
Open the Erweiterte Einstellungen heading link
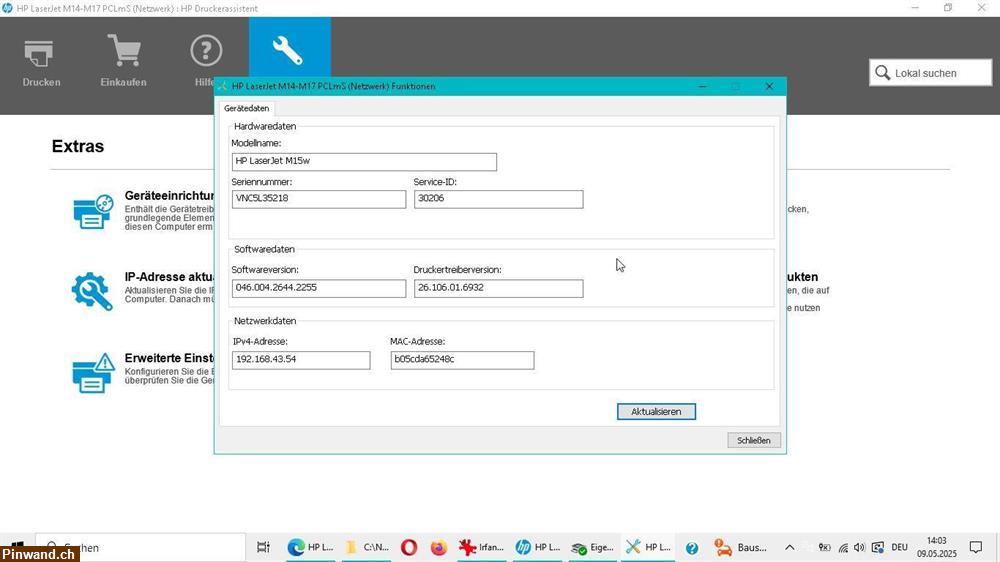click(x=169, y=358)
